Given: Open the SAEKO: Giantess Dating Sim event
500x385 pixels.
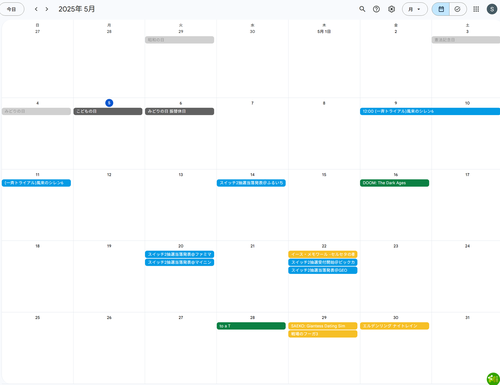Looking at the screenshot, I should click(323, 326).
